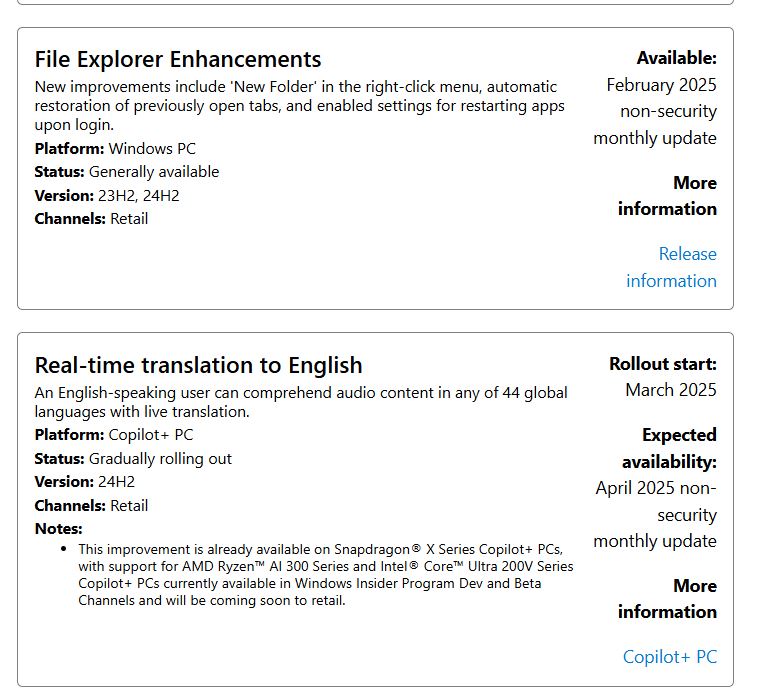Click the 'Platform: Windows PC' line
Viewport: 765px width, 700px height.
tap(115, 149)
